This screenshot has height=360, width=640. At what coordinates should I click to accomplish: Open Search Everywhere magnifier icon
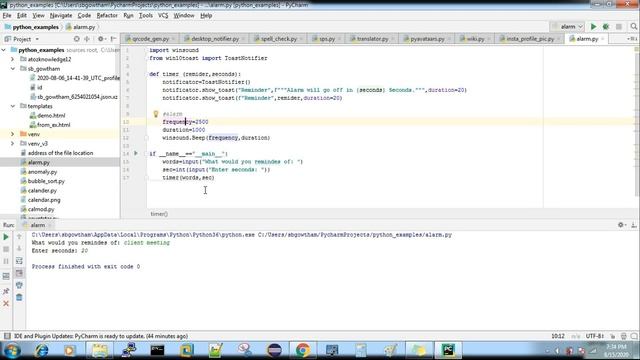coord(633,27)
